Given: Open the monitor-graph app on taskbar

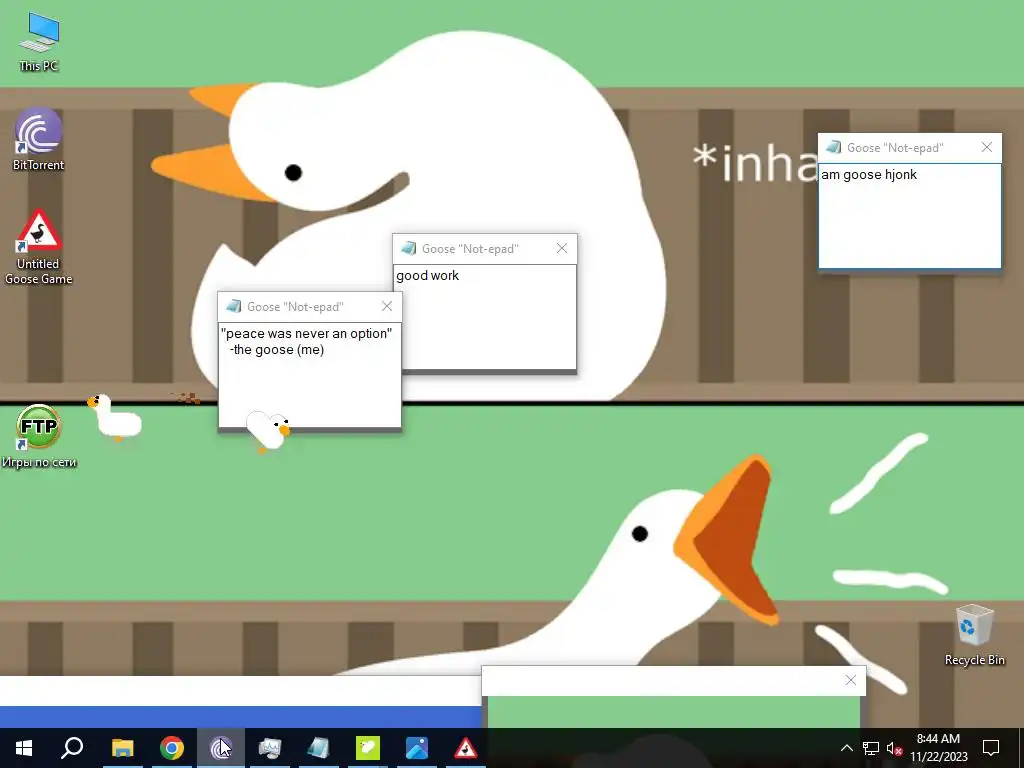Looking at the screenshot, I should pos(270,748).
